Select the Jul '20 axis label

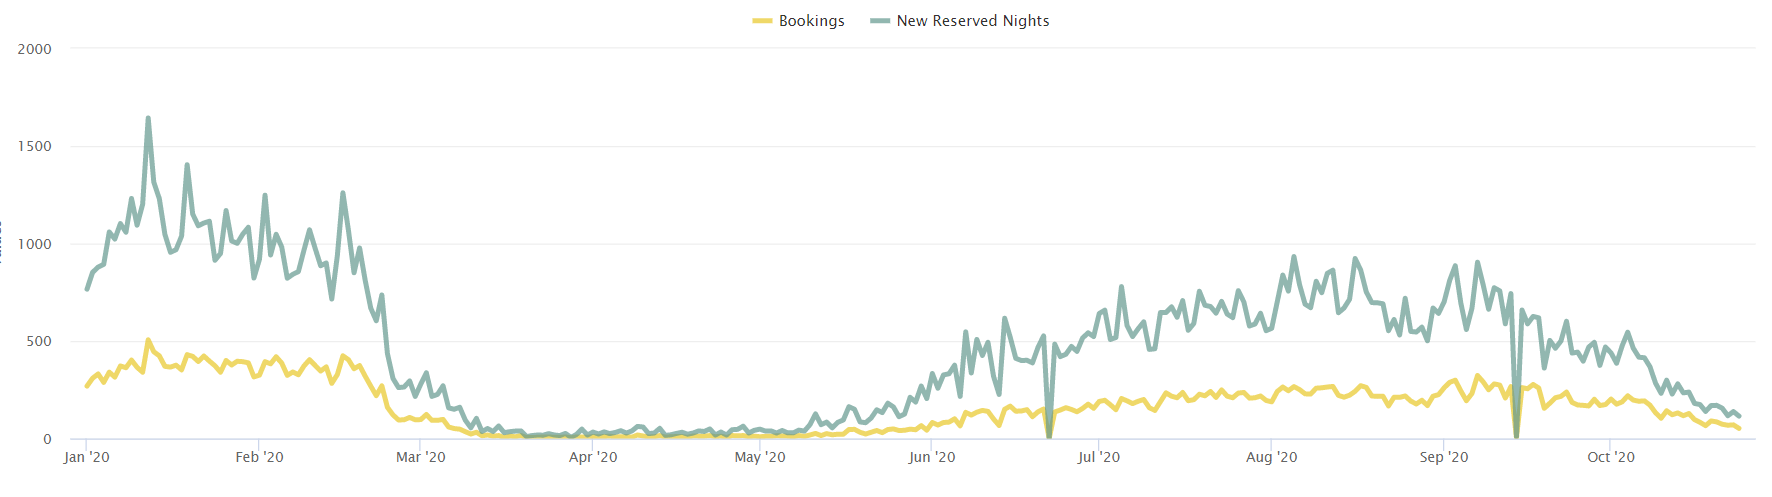click(x=1099, y=457)
